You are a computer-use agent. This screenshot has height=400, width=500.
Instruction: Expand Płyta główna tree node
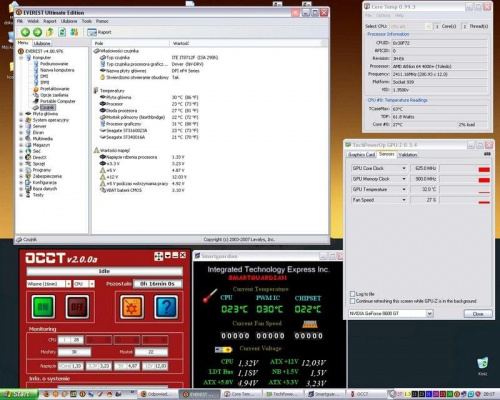[21, 114]
